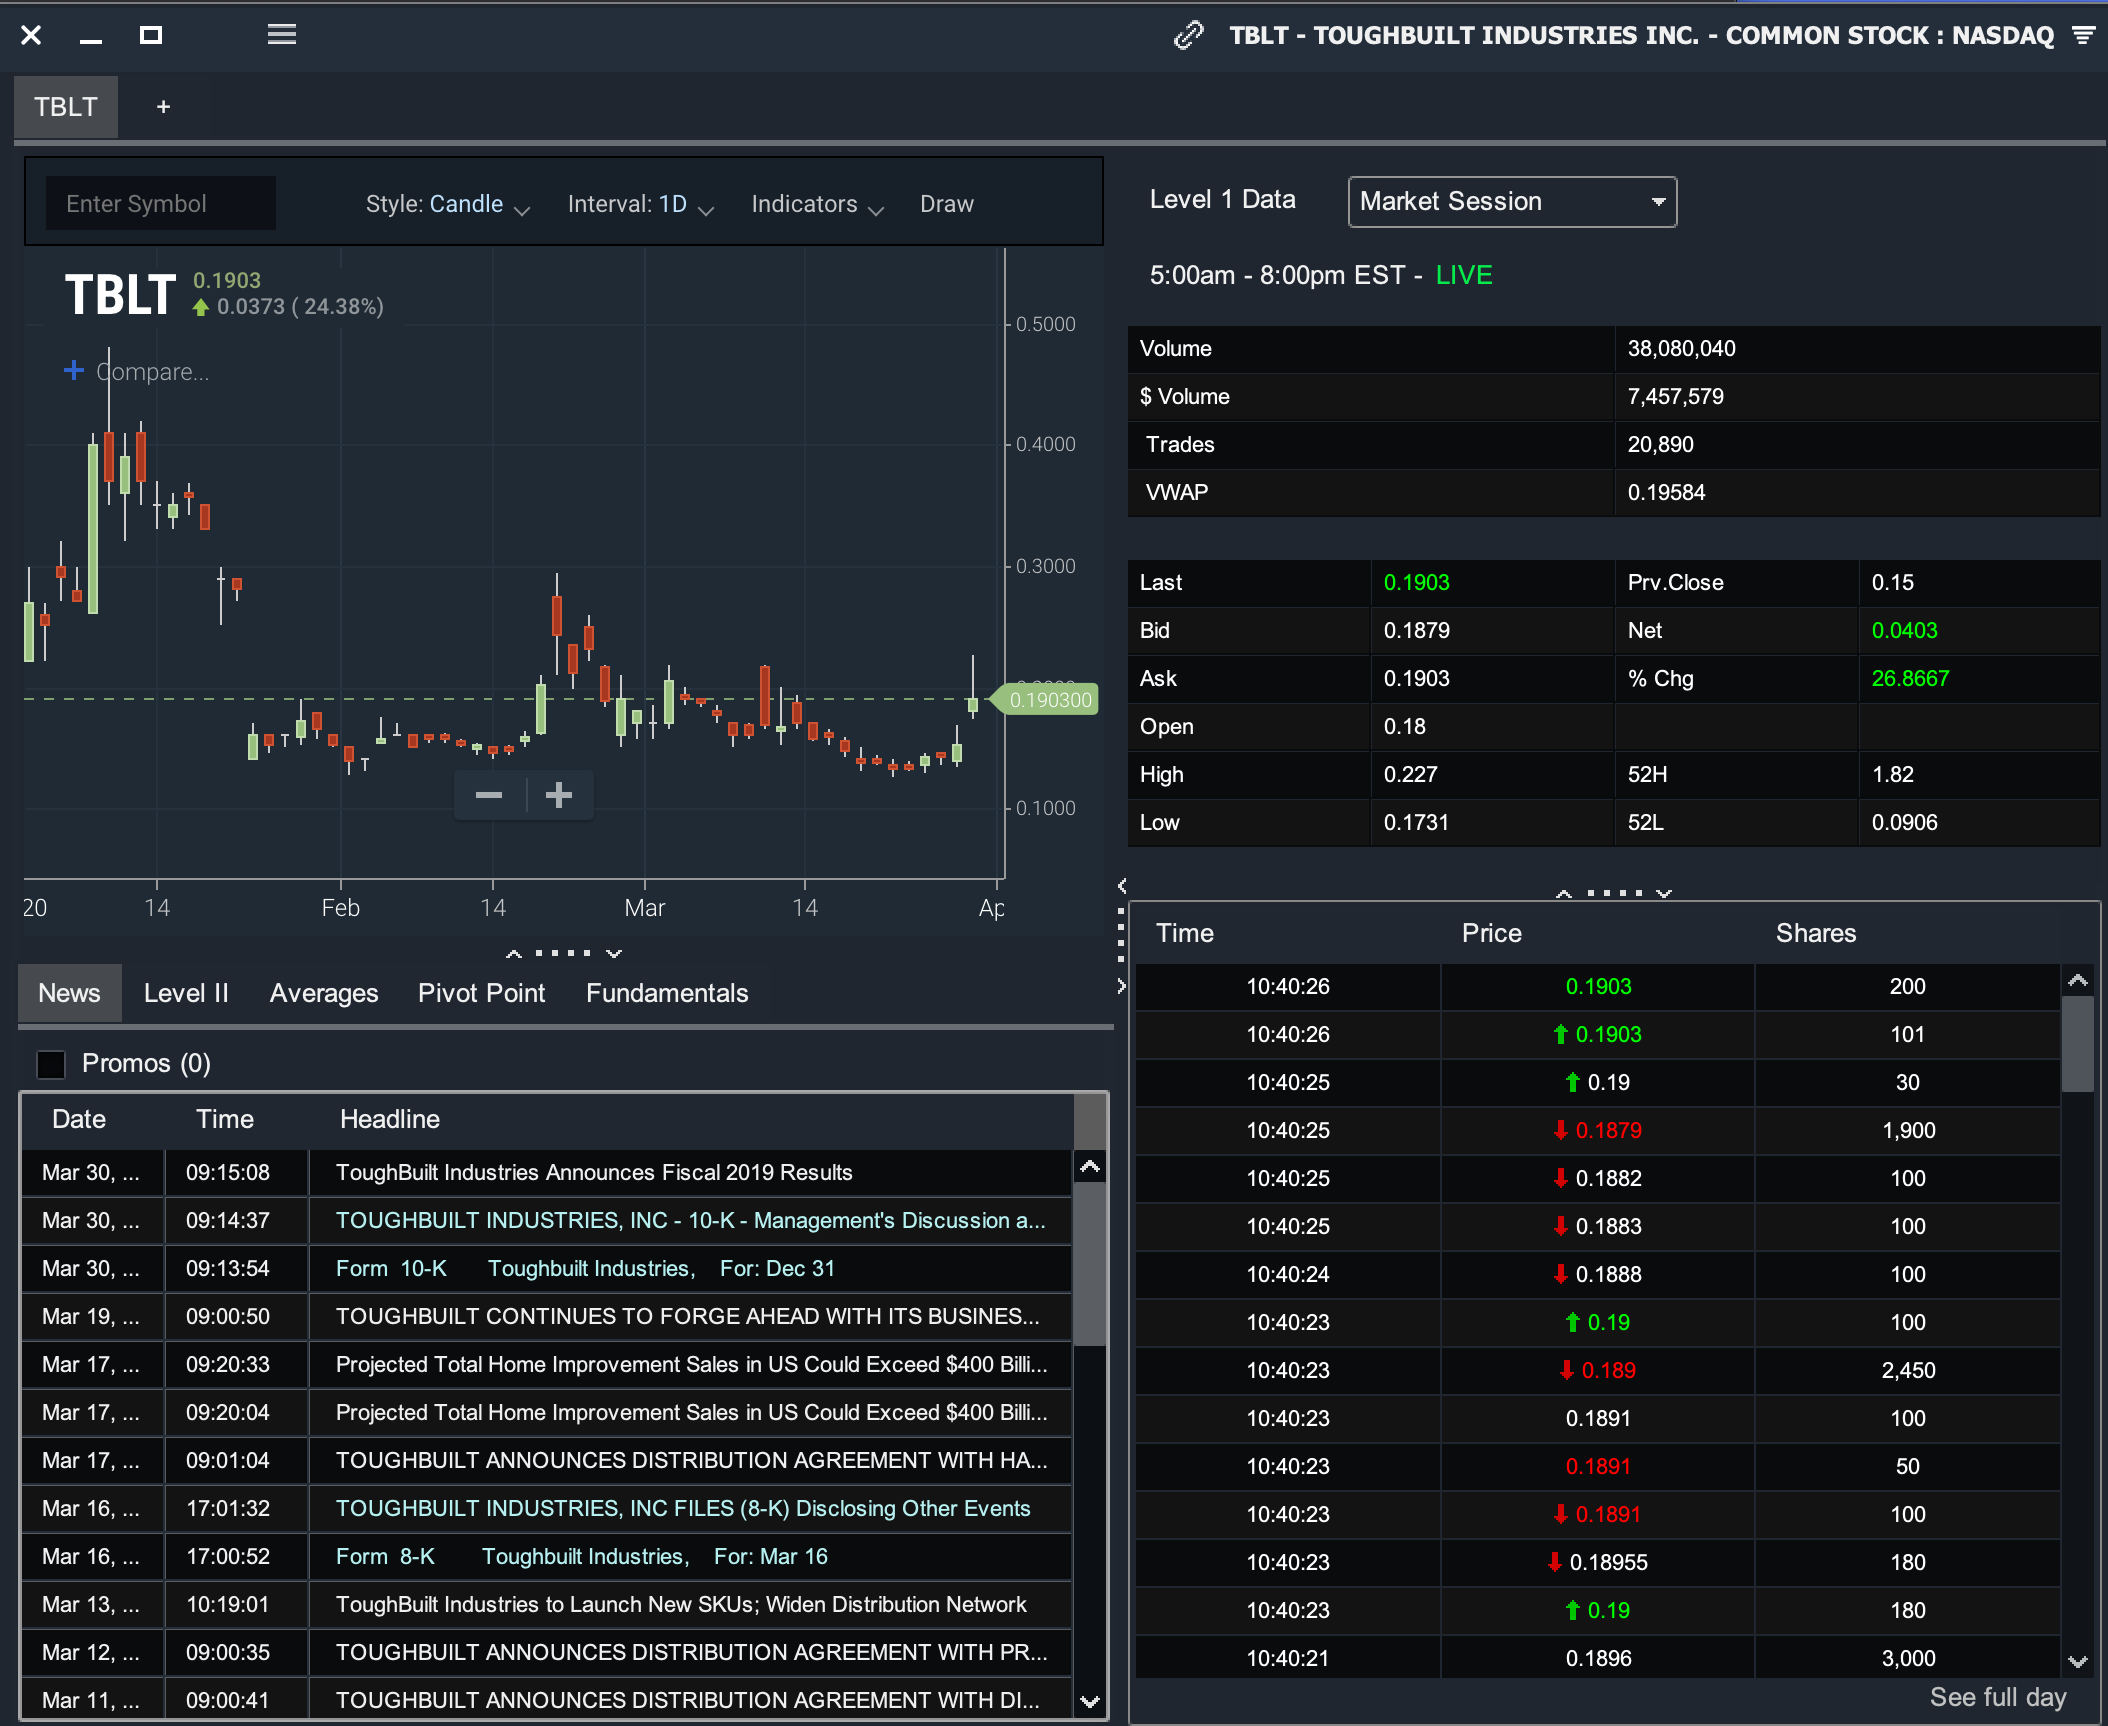
Task: Expand chart panel using down chevron below chart
Action: 614,954
